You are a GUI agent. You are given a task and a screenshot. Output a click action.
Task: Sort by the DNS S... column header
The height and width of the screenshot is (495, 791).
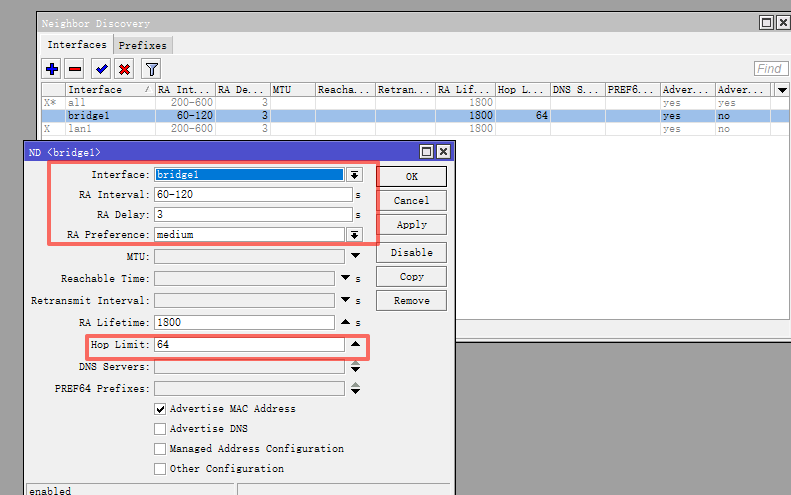pyautogui.click(x=578, y=90)
